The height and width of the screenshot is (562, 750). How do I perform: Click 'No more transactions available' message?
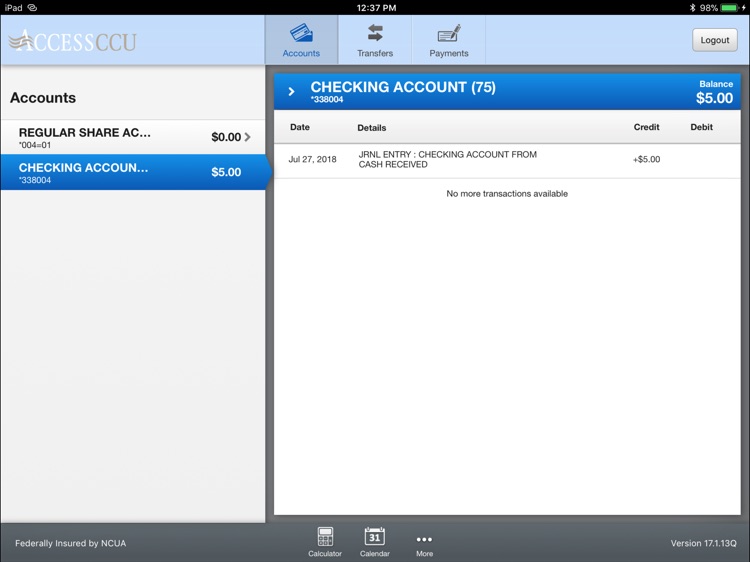click(x=507, y=194)
